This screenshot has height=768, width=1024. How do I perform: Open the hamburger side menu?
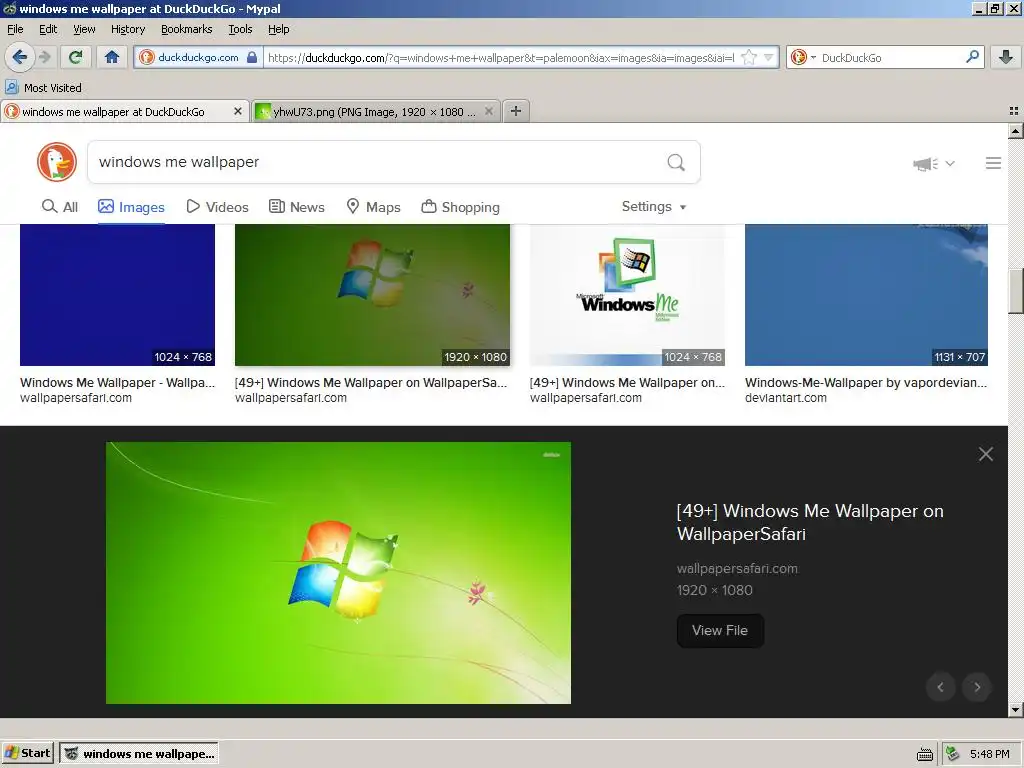coord(993,163)
